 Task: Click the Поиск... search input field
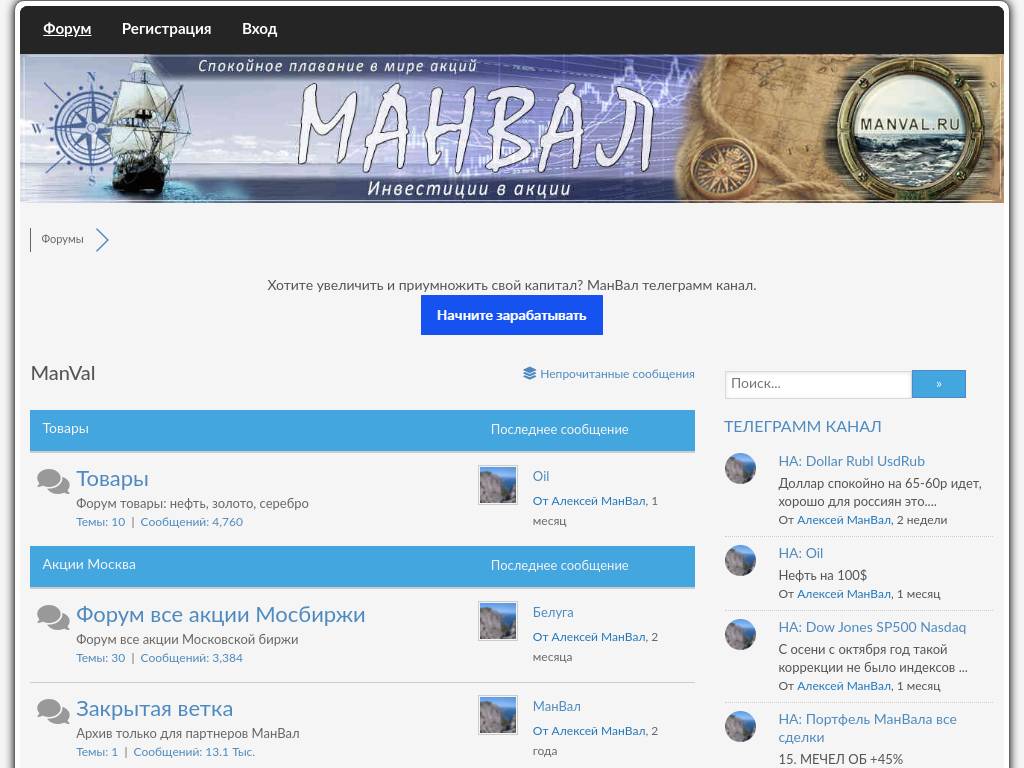(x=818, y=384)
